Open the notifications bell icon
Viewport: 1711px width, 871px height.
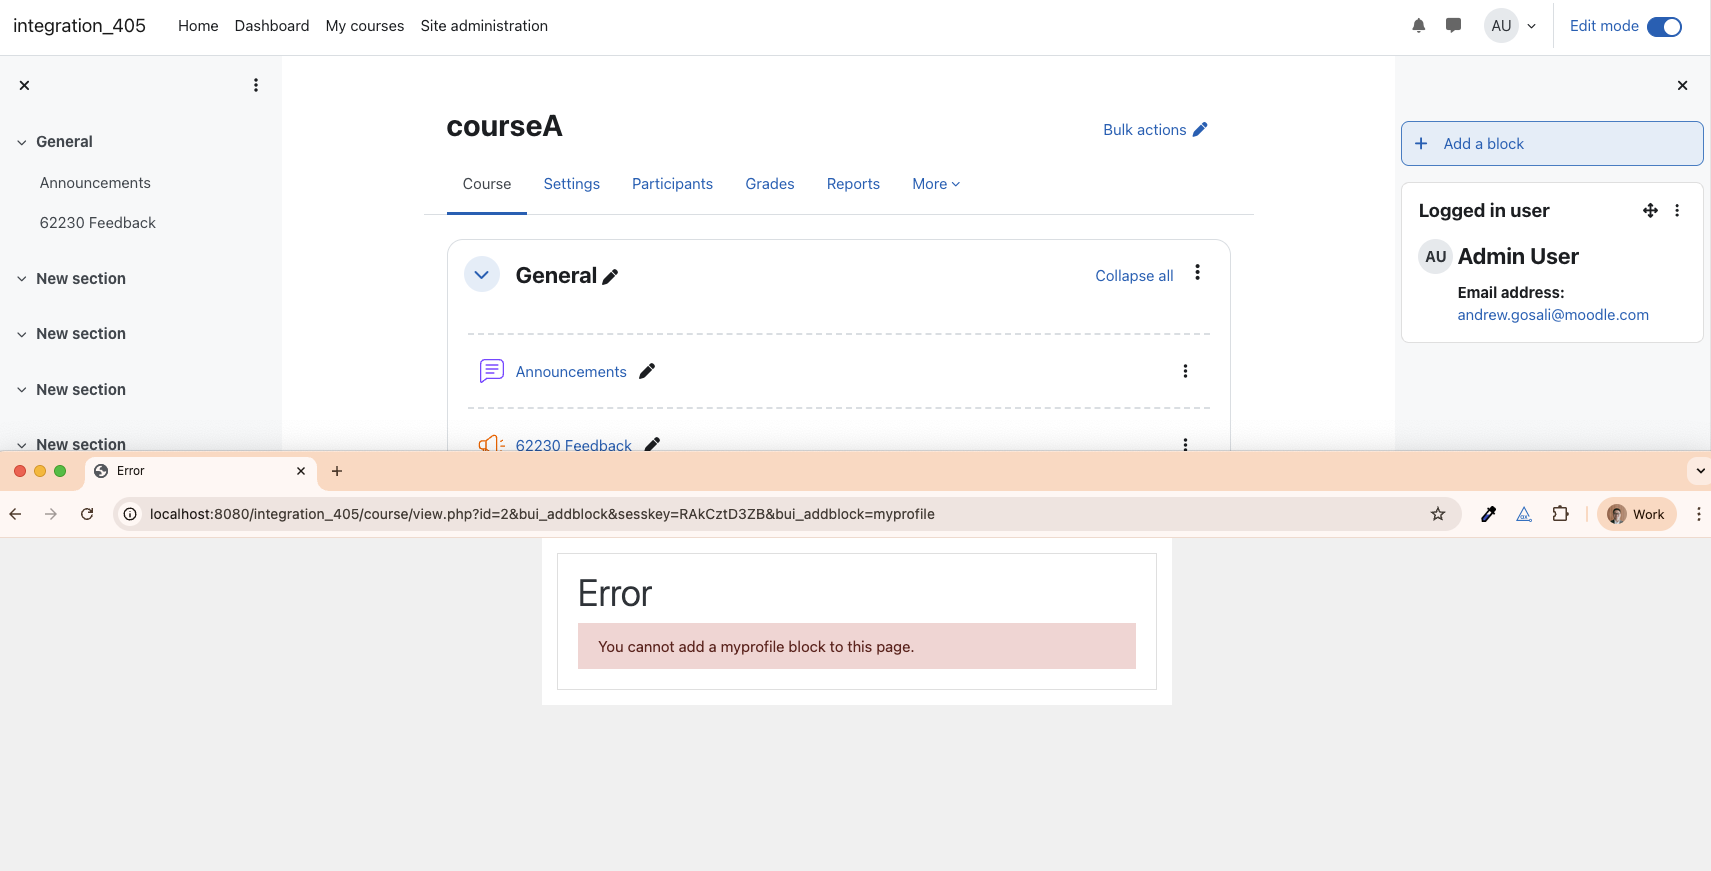point(1418,26)
